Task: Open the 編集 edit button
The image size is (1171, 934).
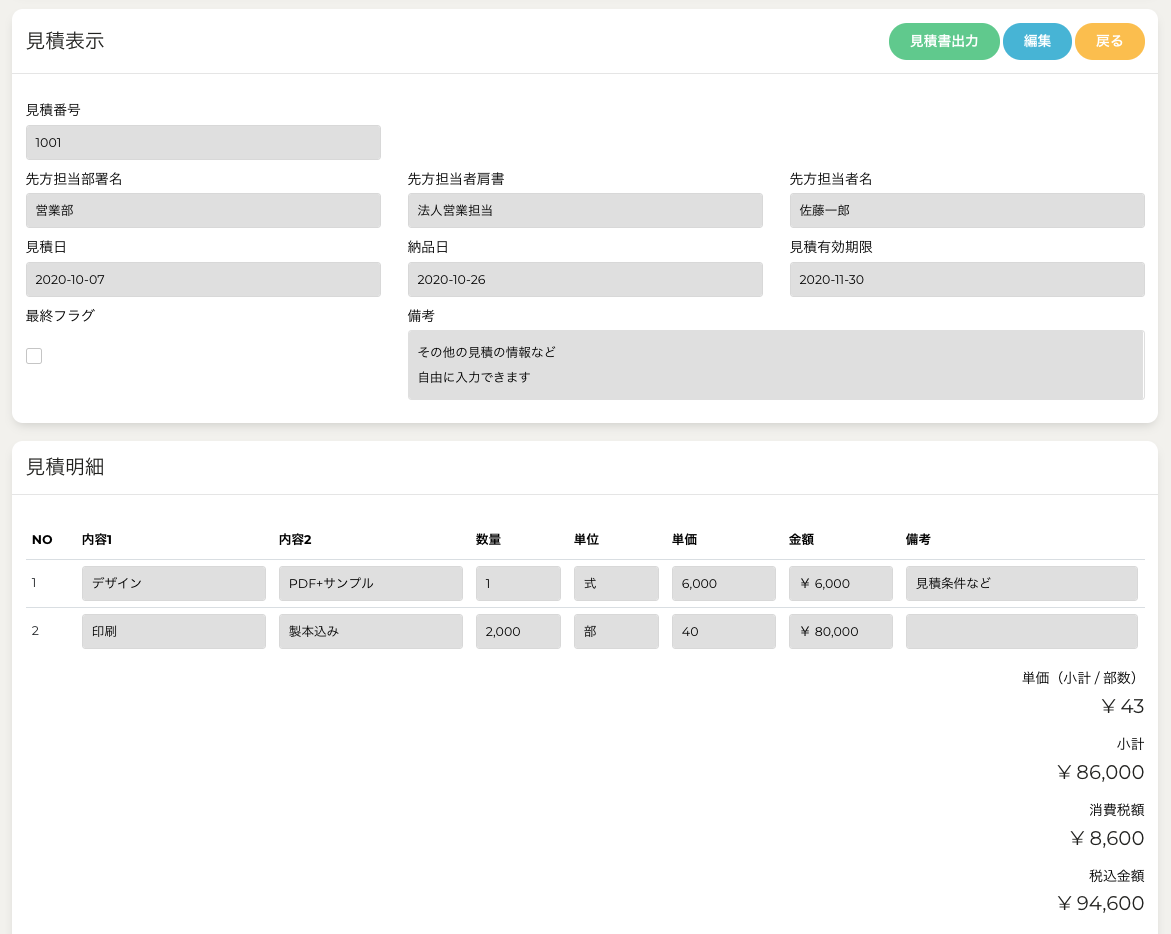Action: coord(1037,41)
